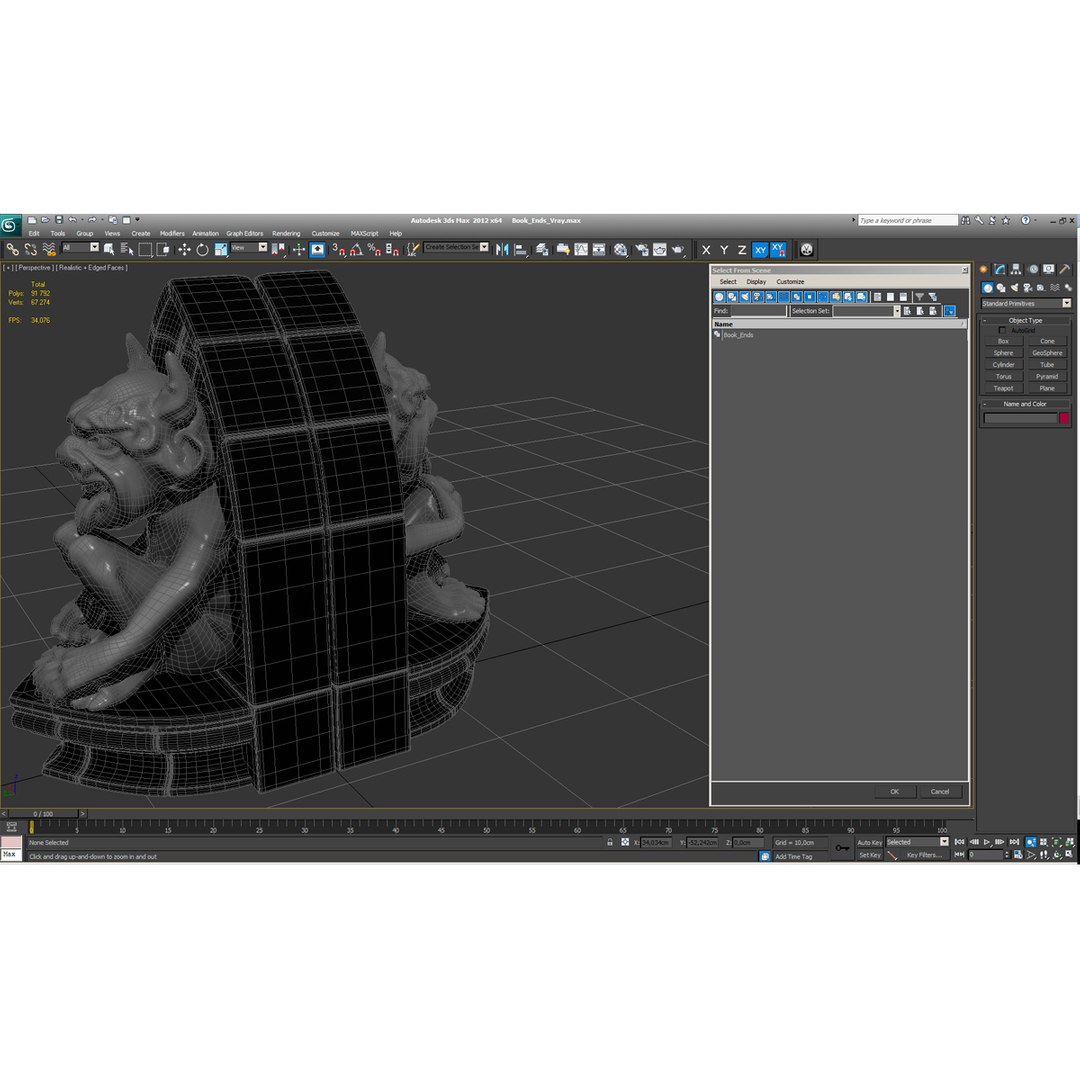Open the Material Editor
The height and width of the screenshot is (1080, 1080).
621,249
